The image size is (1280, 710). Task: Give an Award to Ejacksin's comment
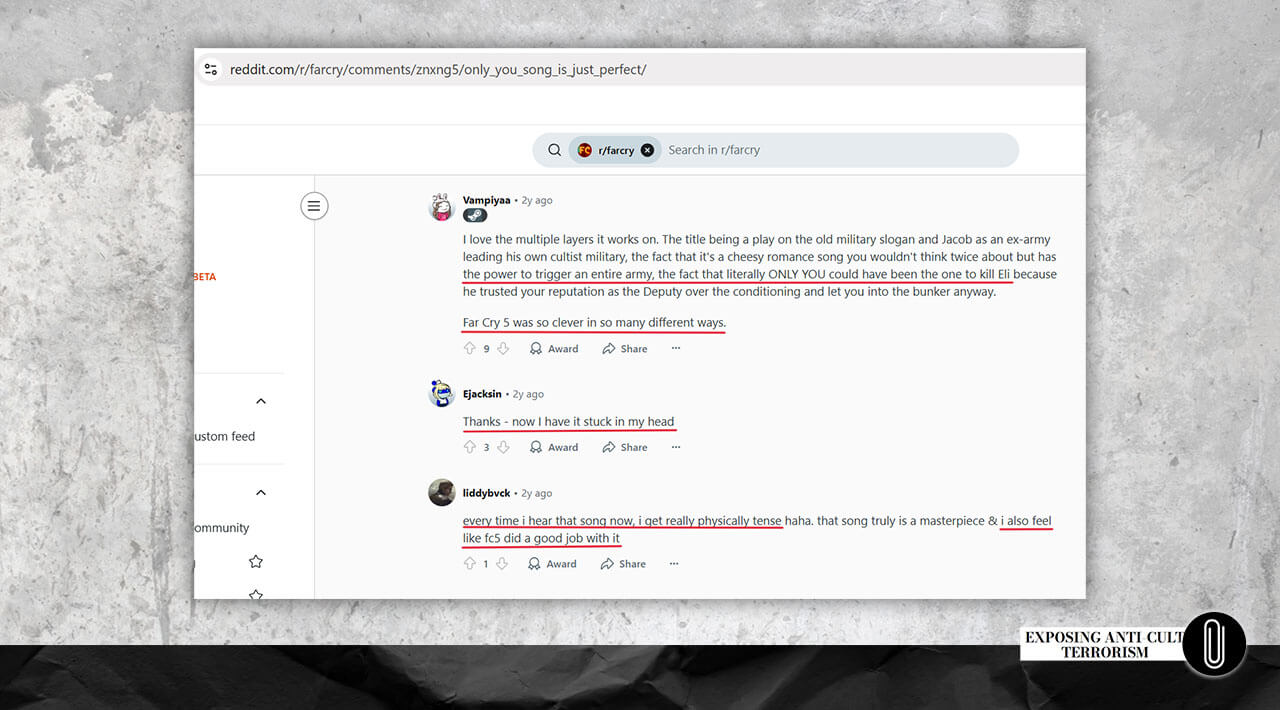click(x=554, y=448)
